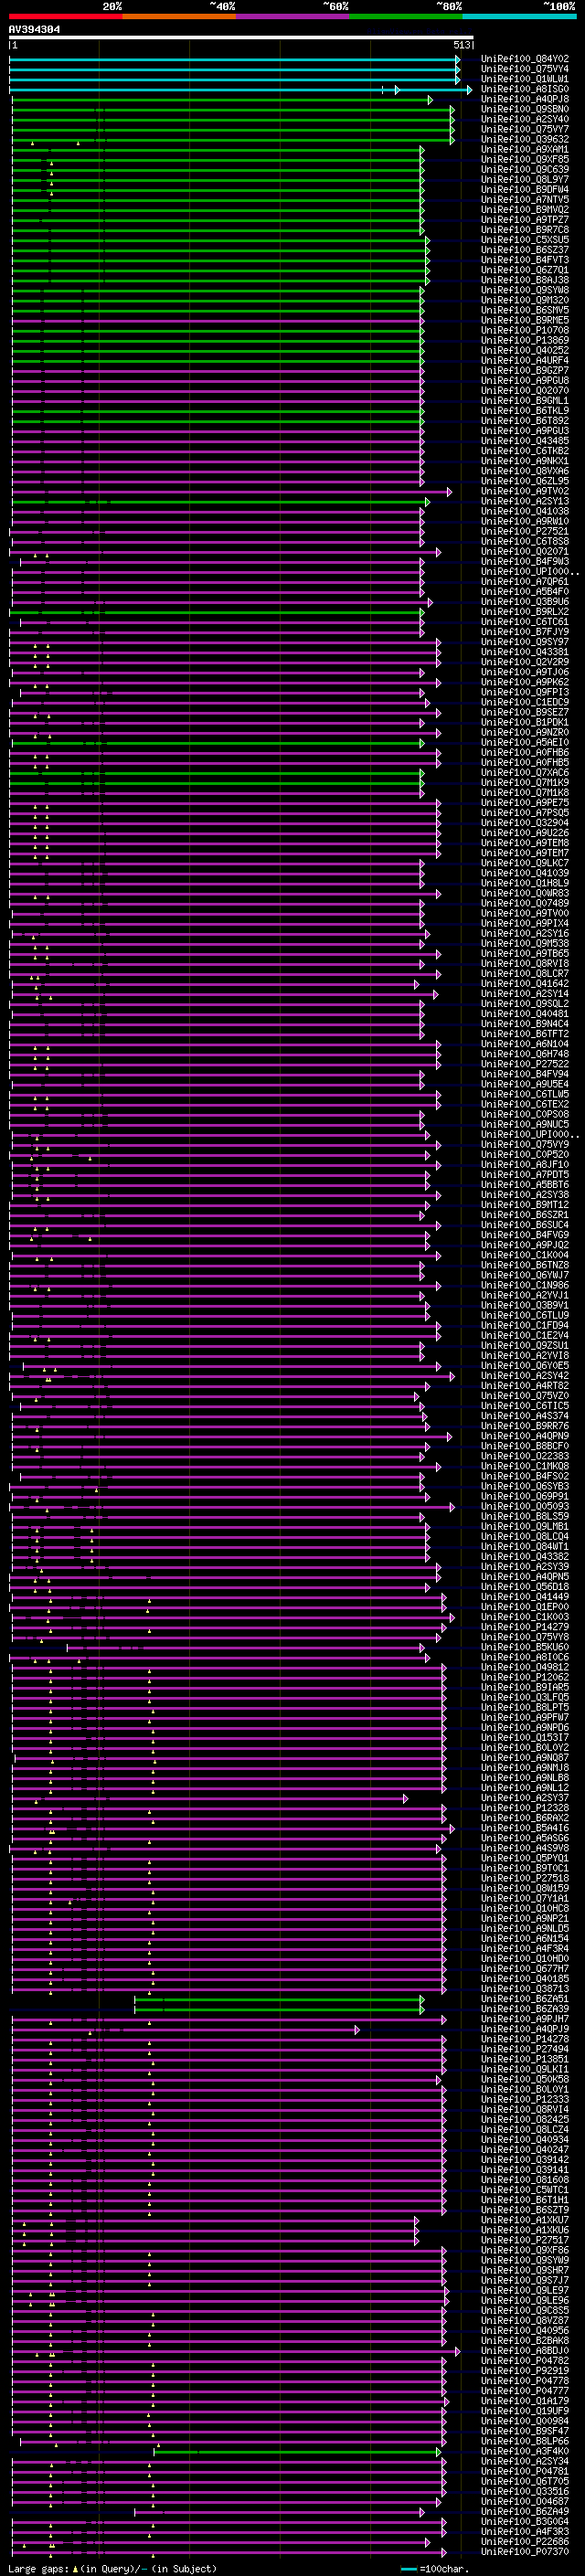This screenshot has width=585, height=2576.
Task: Click the cyan ~100% identity legend segment
Action: (x=519, y=16)
